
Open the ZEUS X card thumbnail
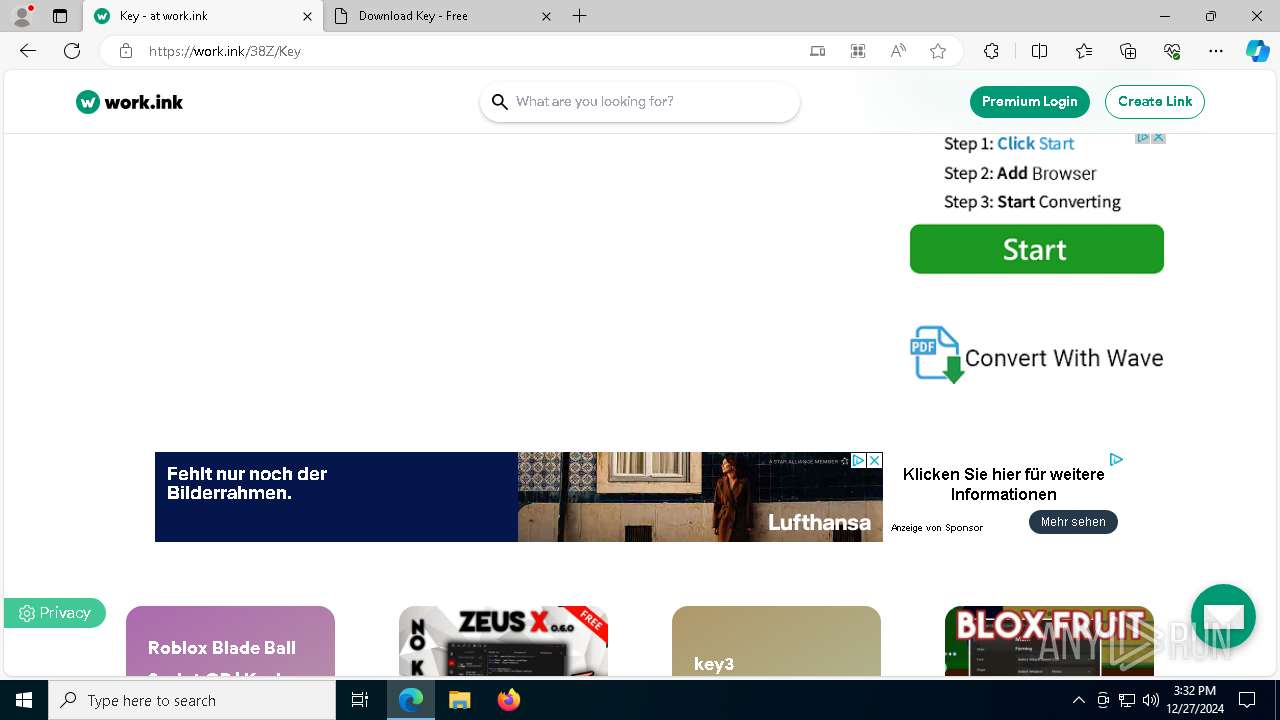[x=503, y=641]
